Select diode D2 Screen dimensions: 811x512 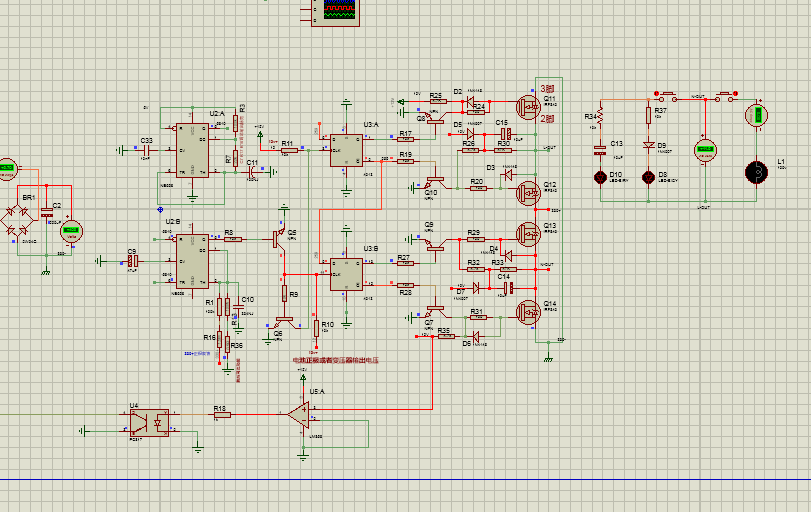pyautogui.click(x=470, y=101)
